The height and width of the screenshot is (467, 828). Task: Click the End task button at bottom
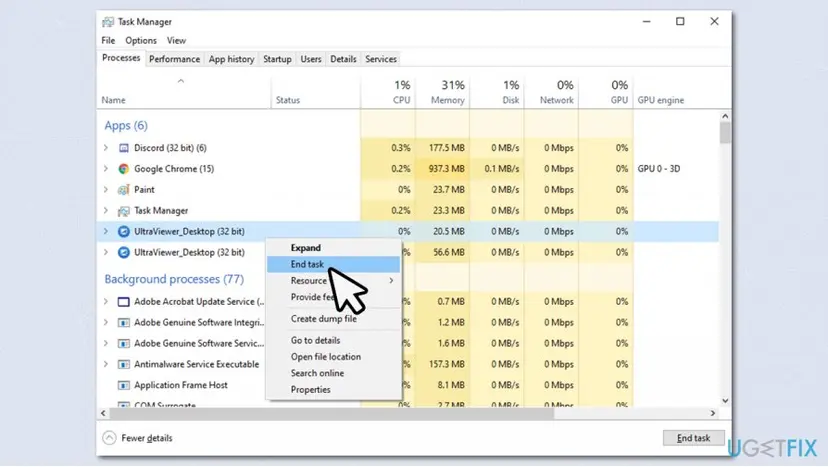[x=693, y=438]
